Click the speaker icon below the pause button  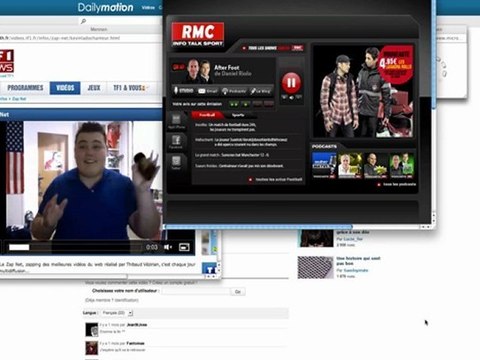[291, 97]
